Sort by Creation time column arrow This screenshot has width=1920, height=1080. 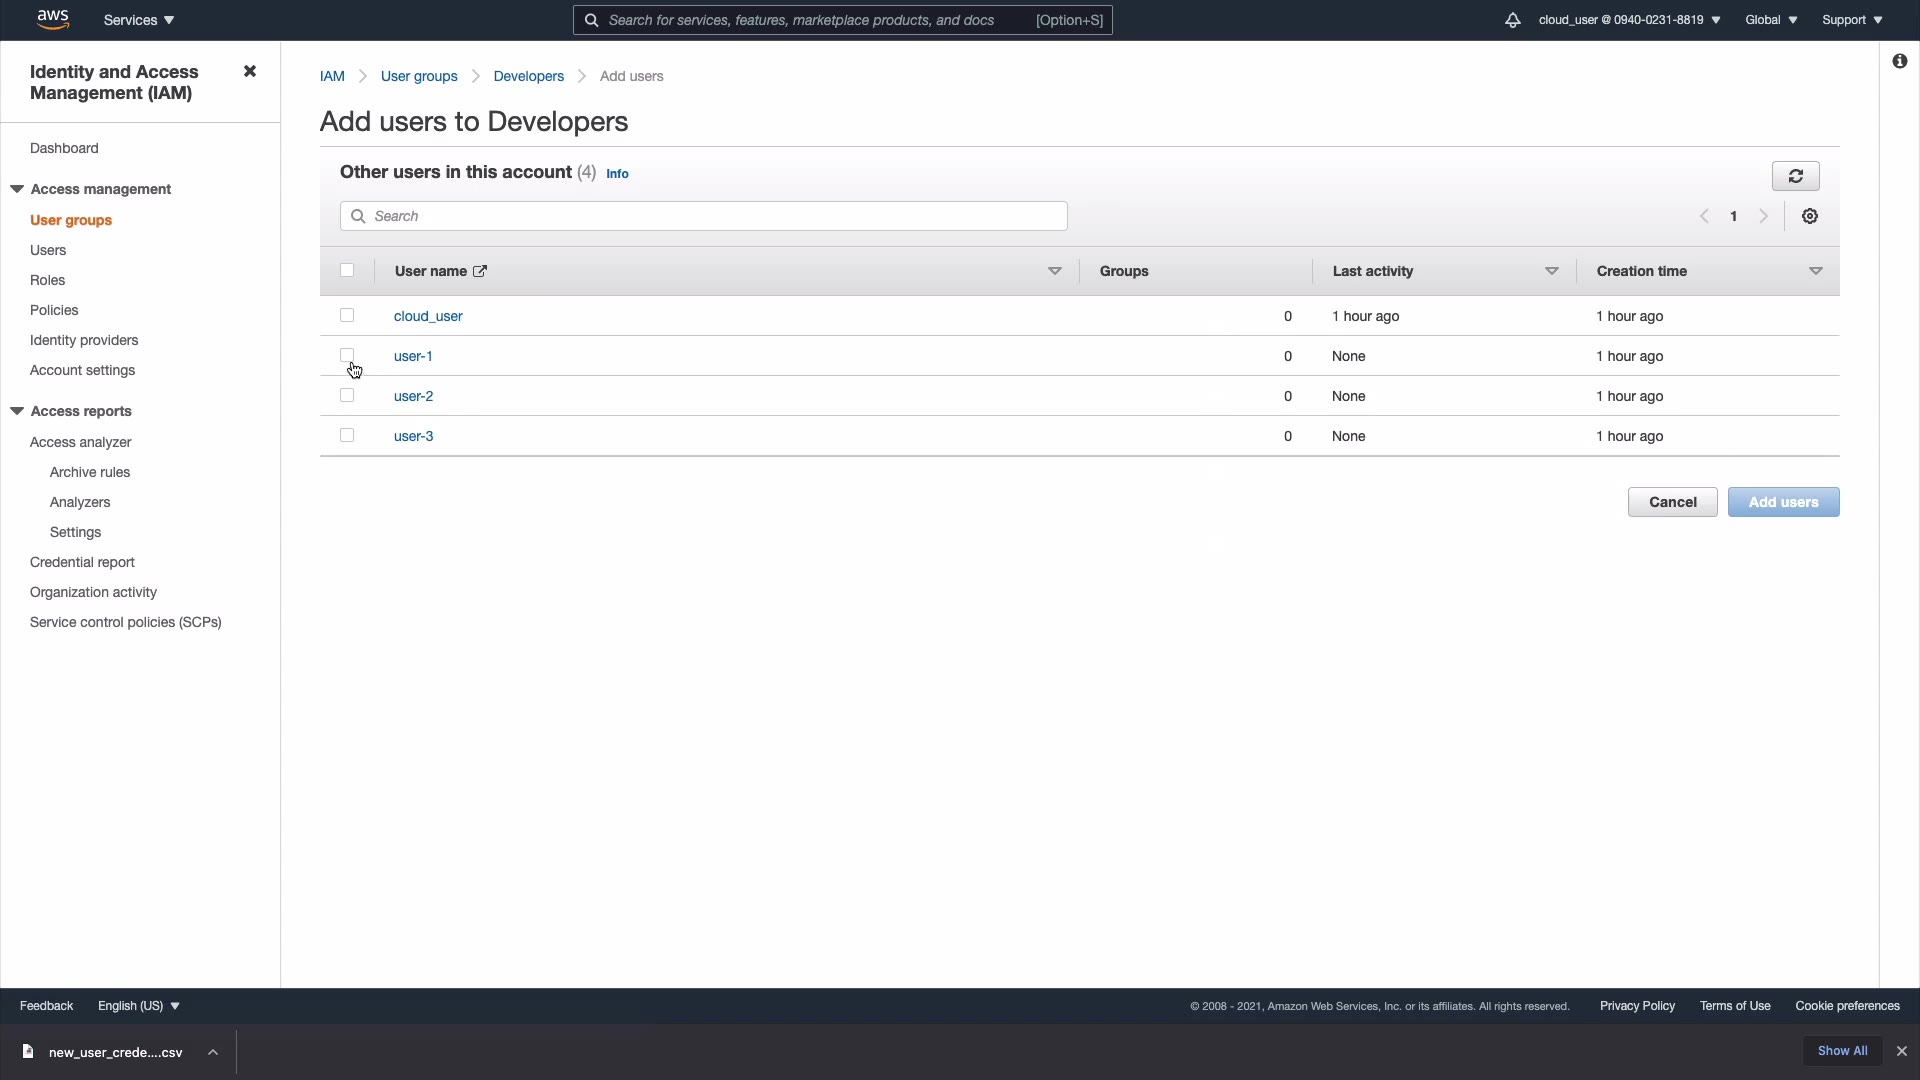1815,271
